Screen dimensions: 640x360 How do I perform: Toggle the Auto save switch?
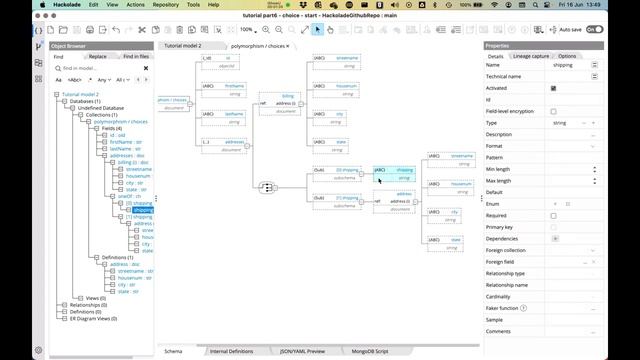point(594,29)
